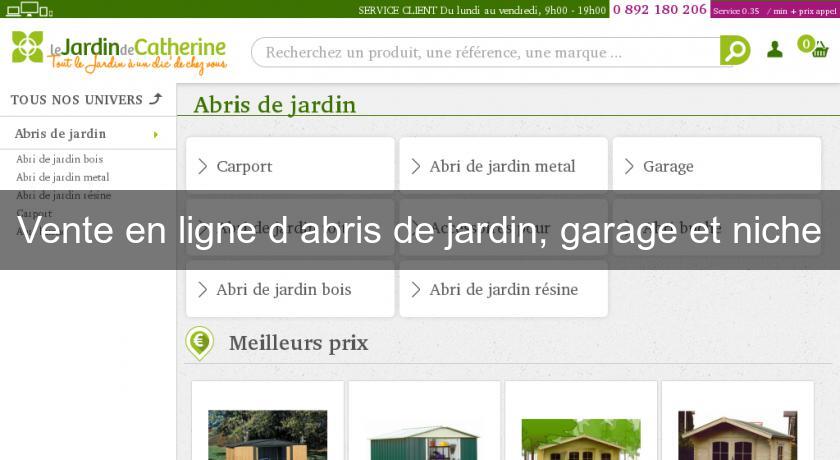Select Abri de jardin bois in sidebar
Image resolution: width=840 pixels, height=460 pixels.
click(59, 159)
